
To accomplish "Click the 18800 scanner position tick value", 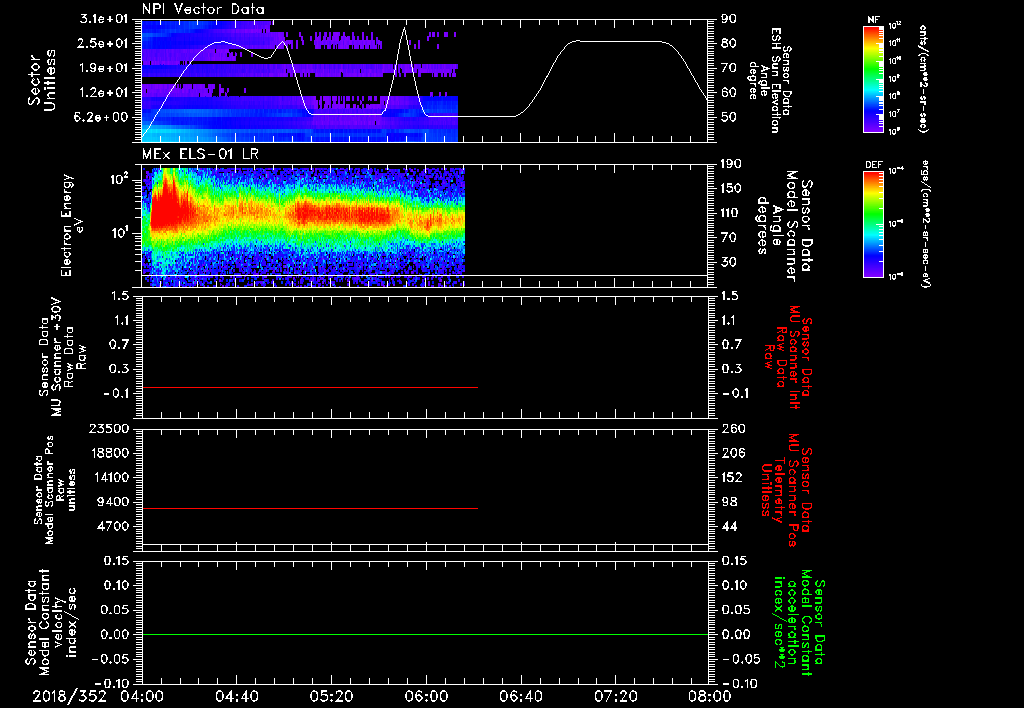I will coord(108,453).
